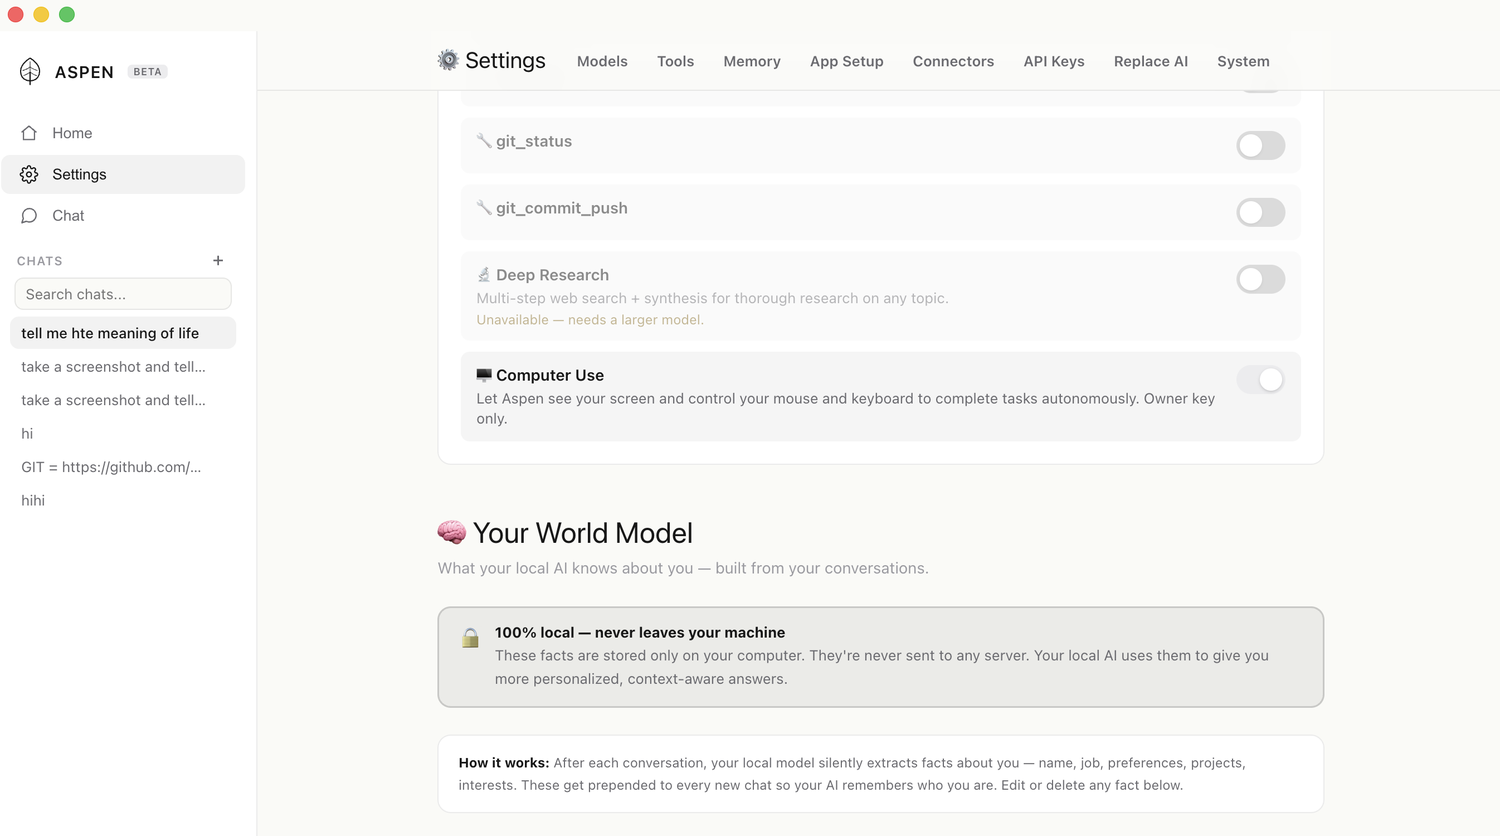Click the Aspen leaf logo icon
Screen dimensions: 1500x836
click(30, 71)
